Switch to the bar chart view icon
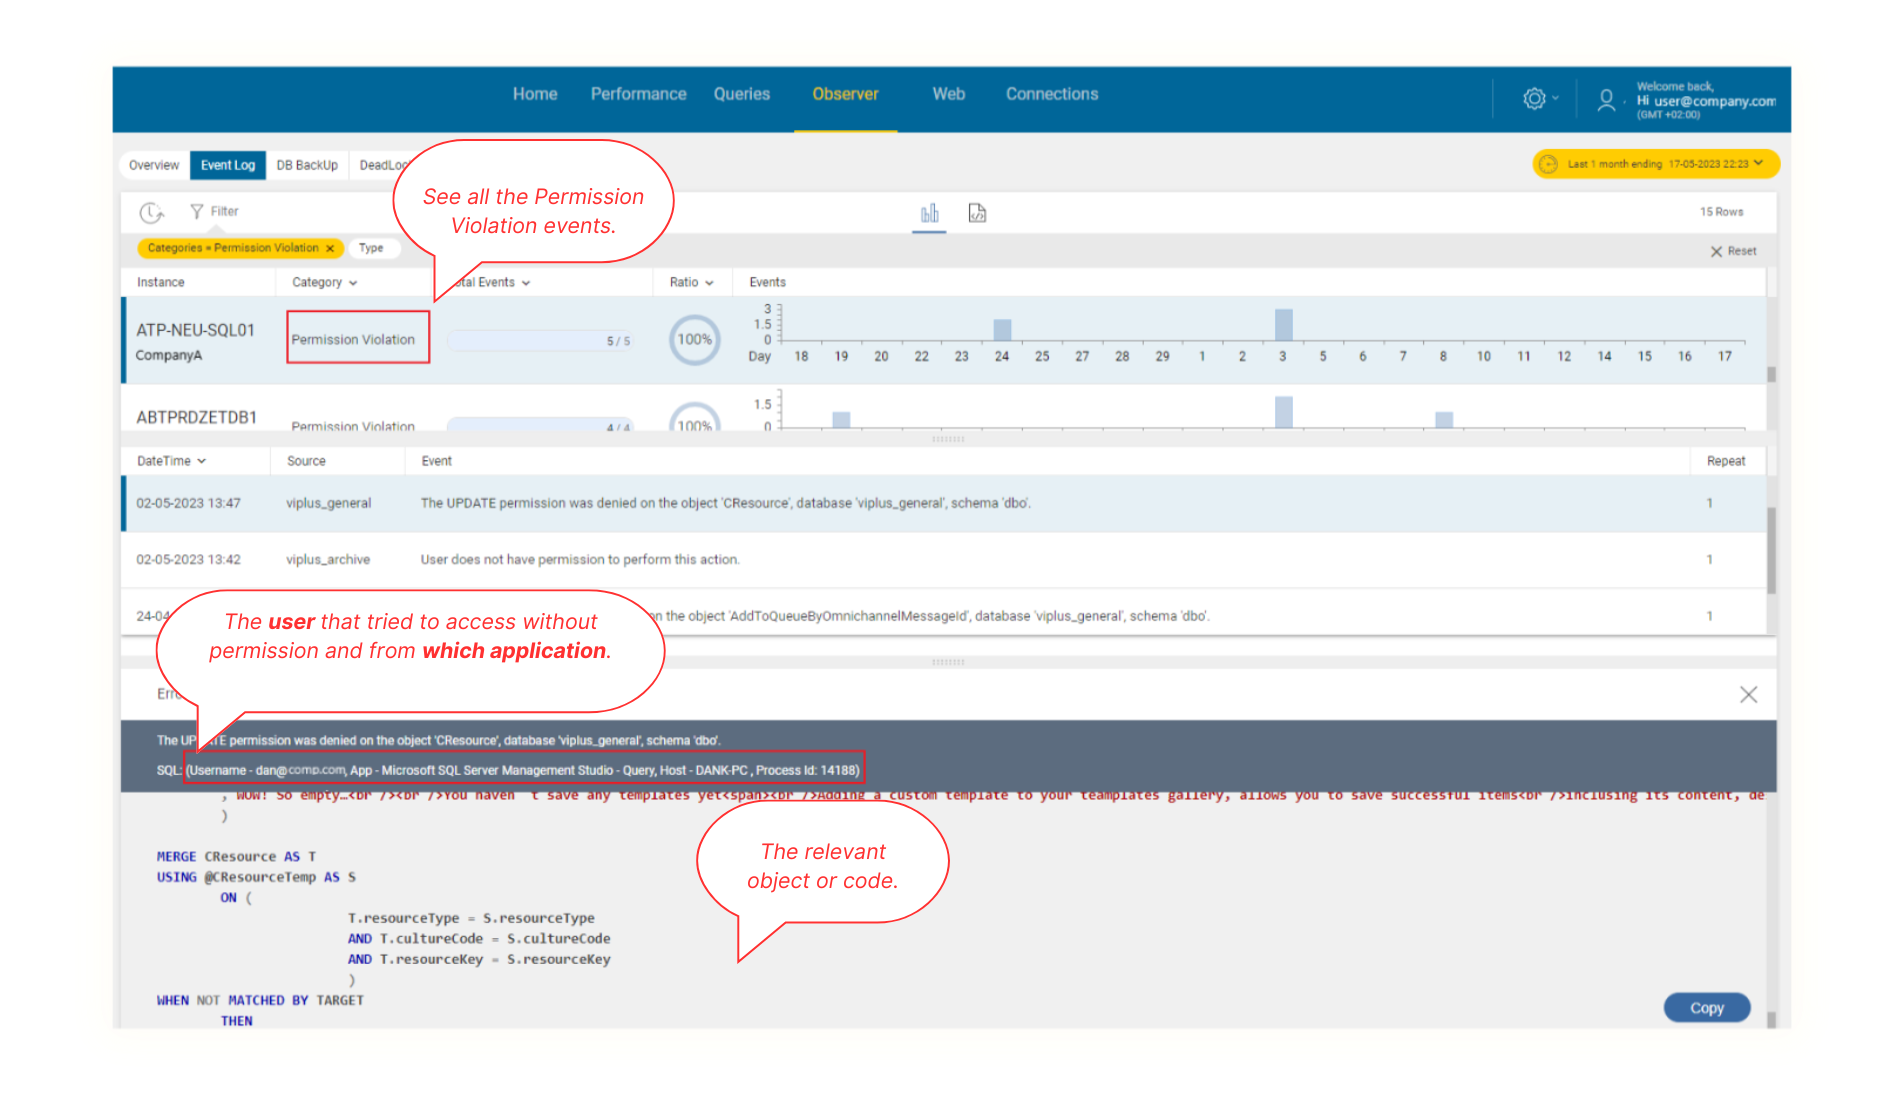This screenshot has height=1100, width=1900. (x=930, y=213)
